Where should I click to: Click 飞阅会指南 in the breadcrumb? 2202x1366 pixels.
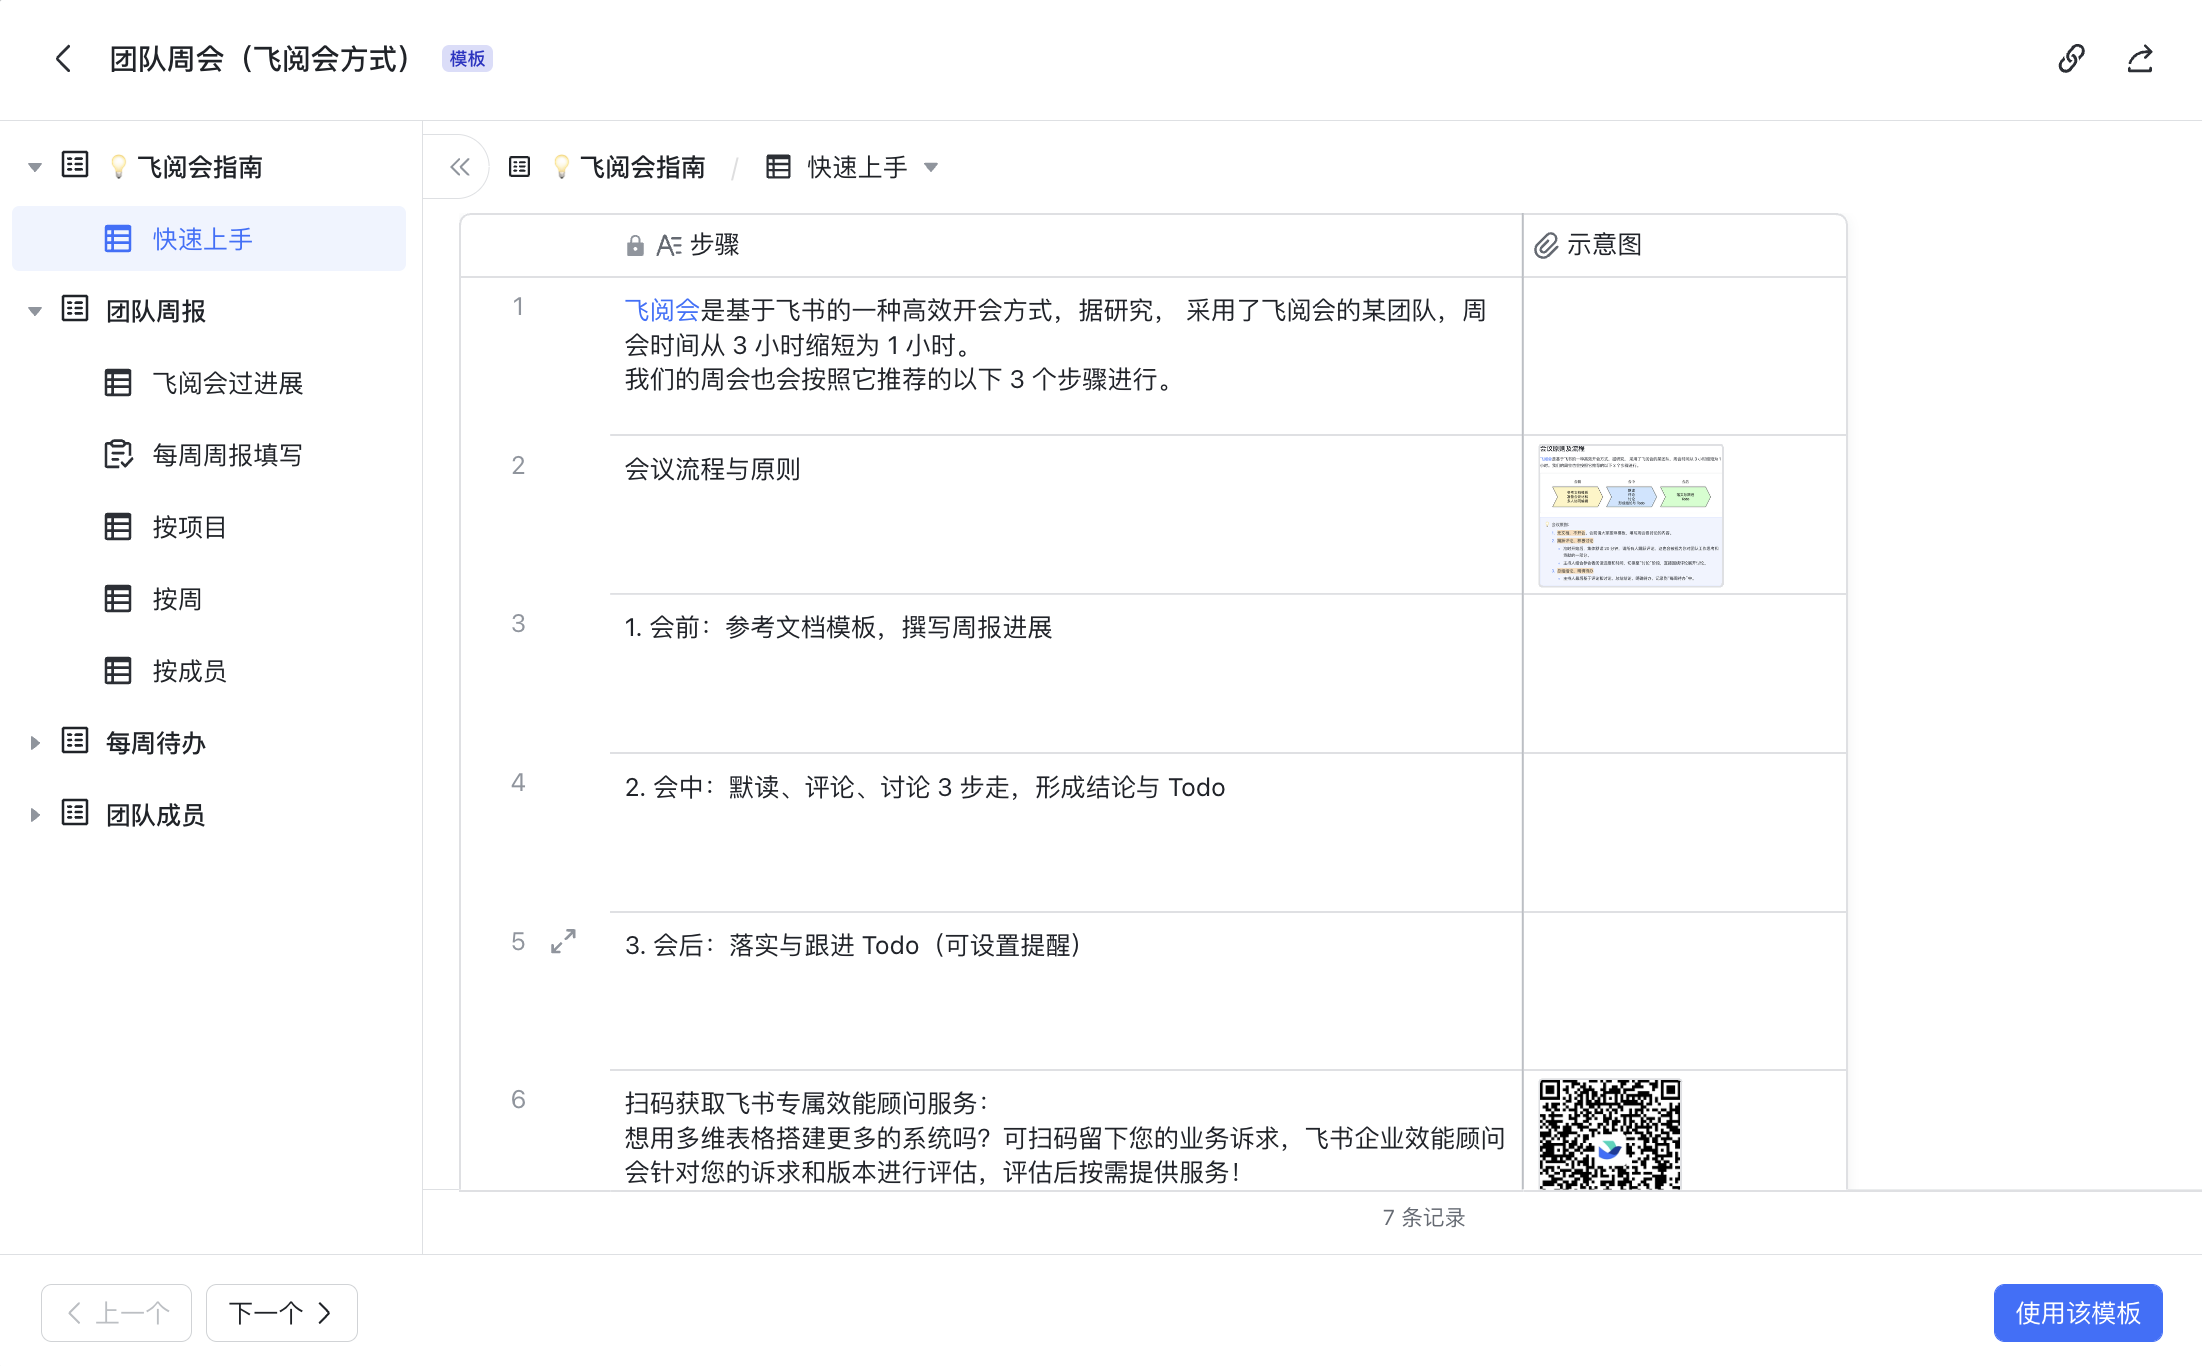tap(643, 167)
